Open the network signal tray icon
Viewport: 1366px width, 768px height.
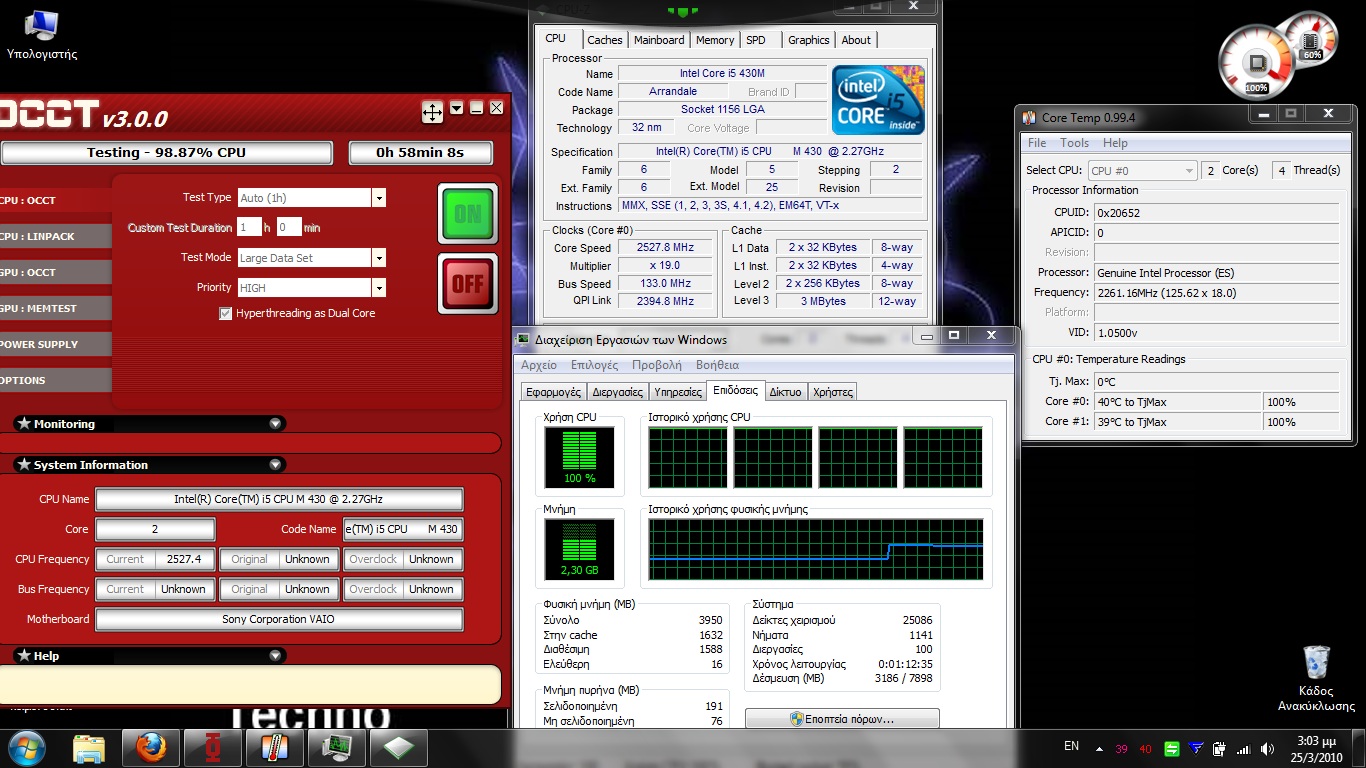[1244, 748]
